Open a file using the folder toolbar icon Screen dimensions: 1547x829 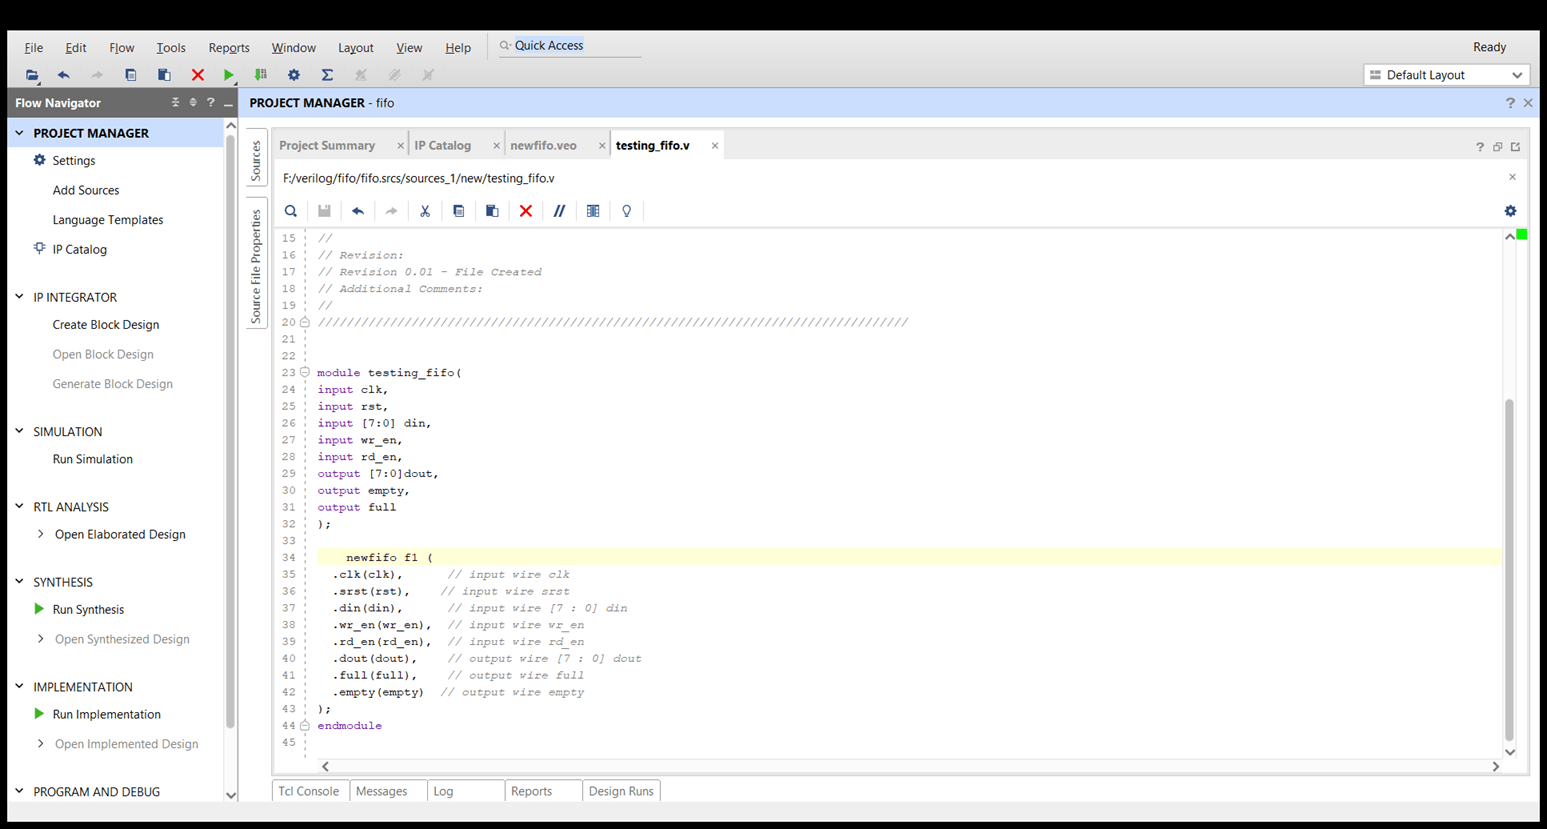(x=31, y=75)
